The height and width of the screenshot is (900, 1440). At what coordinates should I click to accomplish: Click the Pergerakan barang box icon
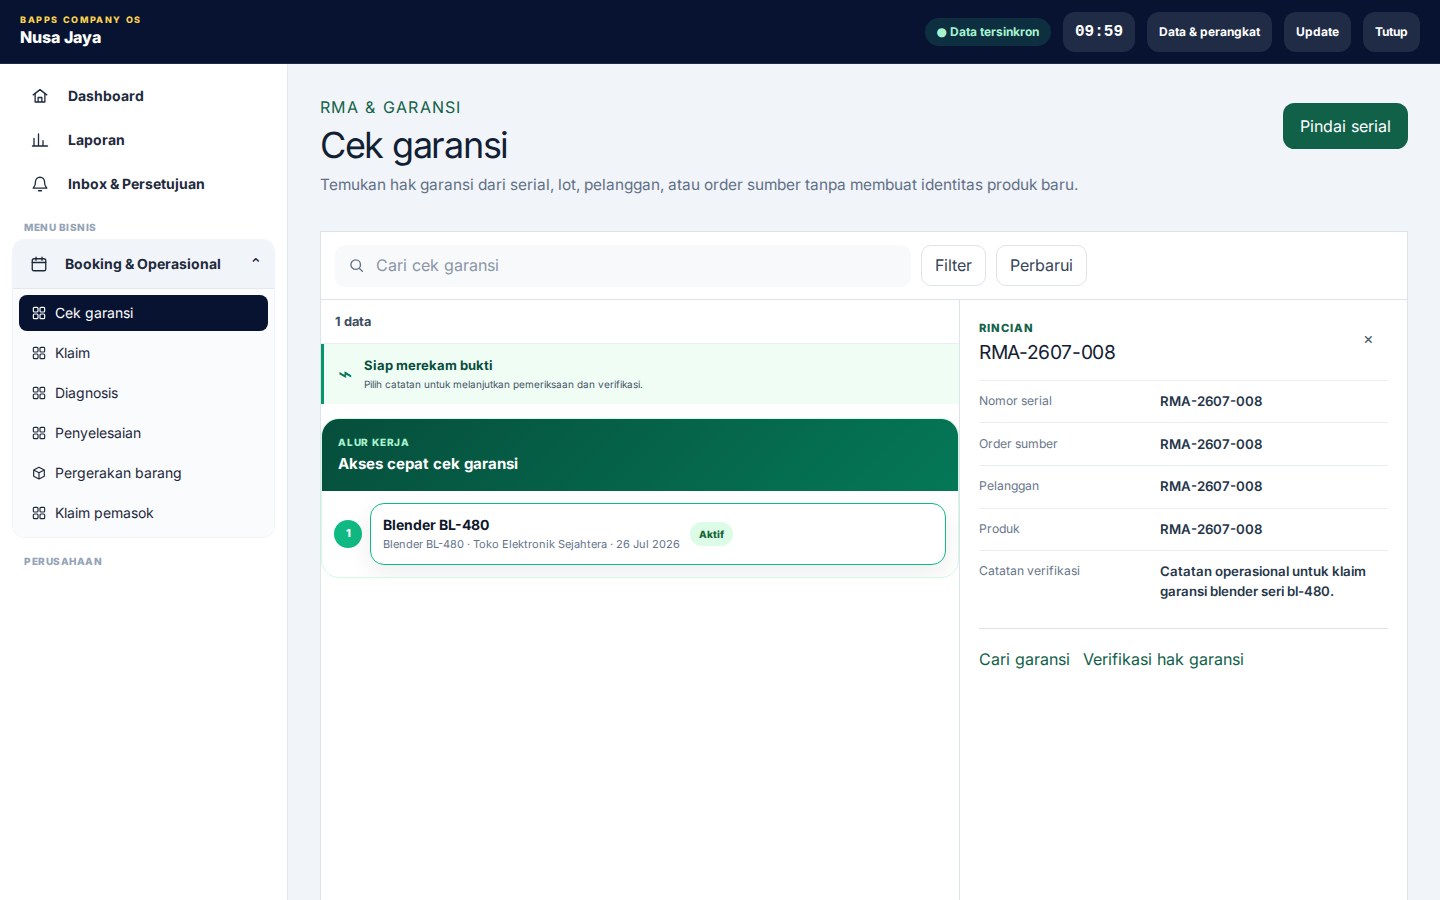tap(39, 473)
